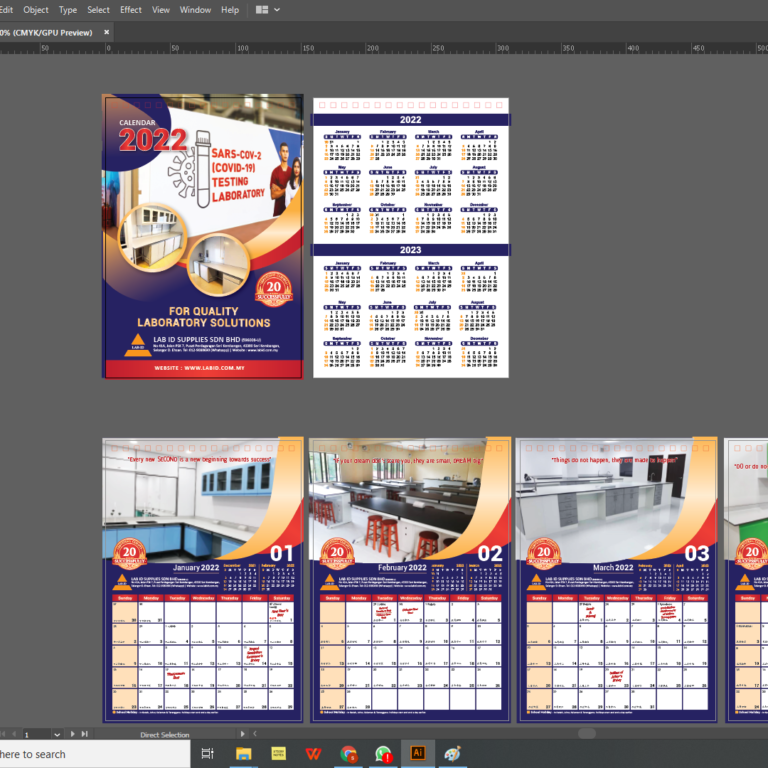Open Google Chrome from the taskbar
The width and height of the screenshot is (768, 768).
[348, 754]
